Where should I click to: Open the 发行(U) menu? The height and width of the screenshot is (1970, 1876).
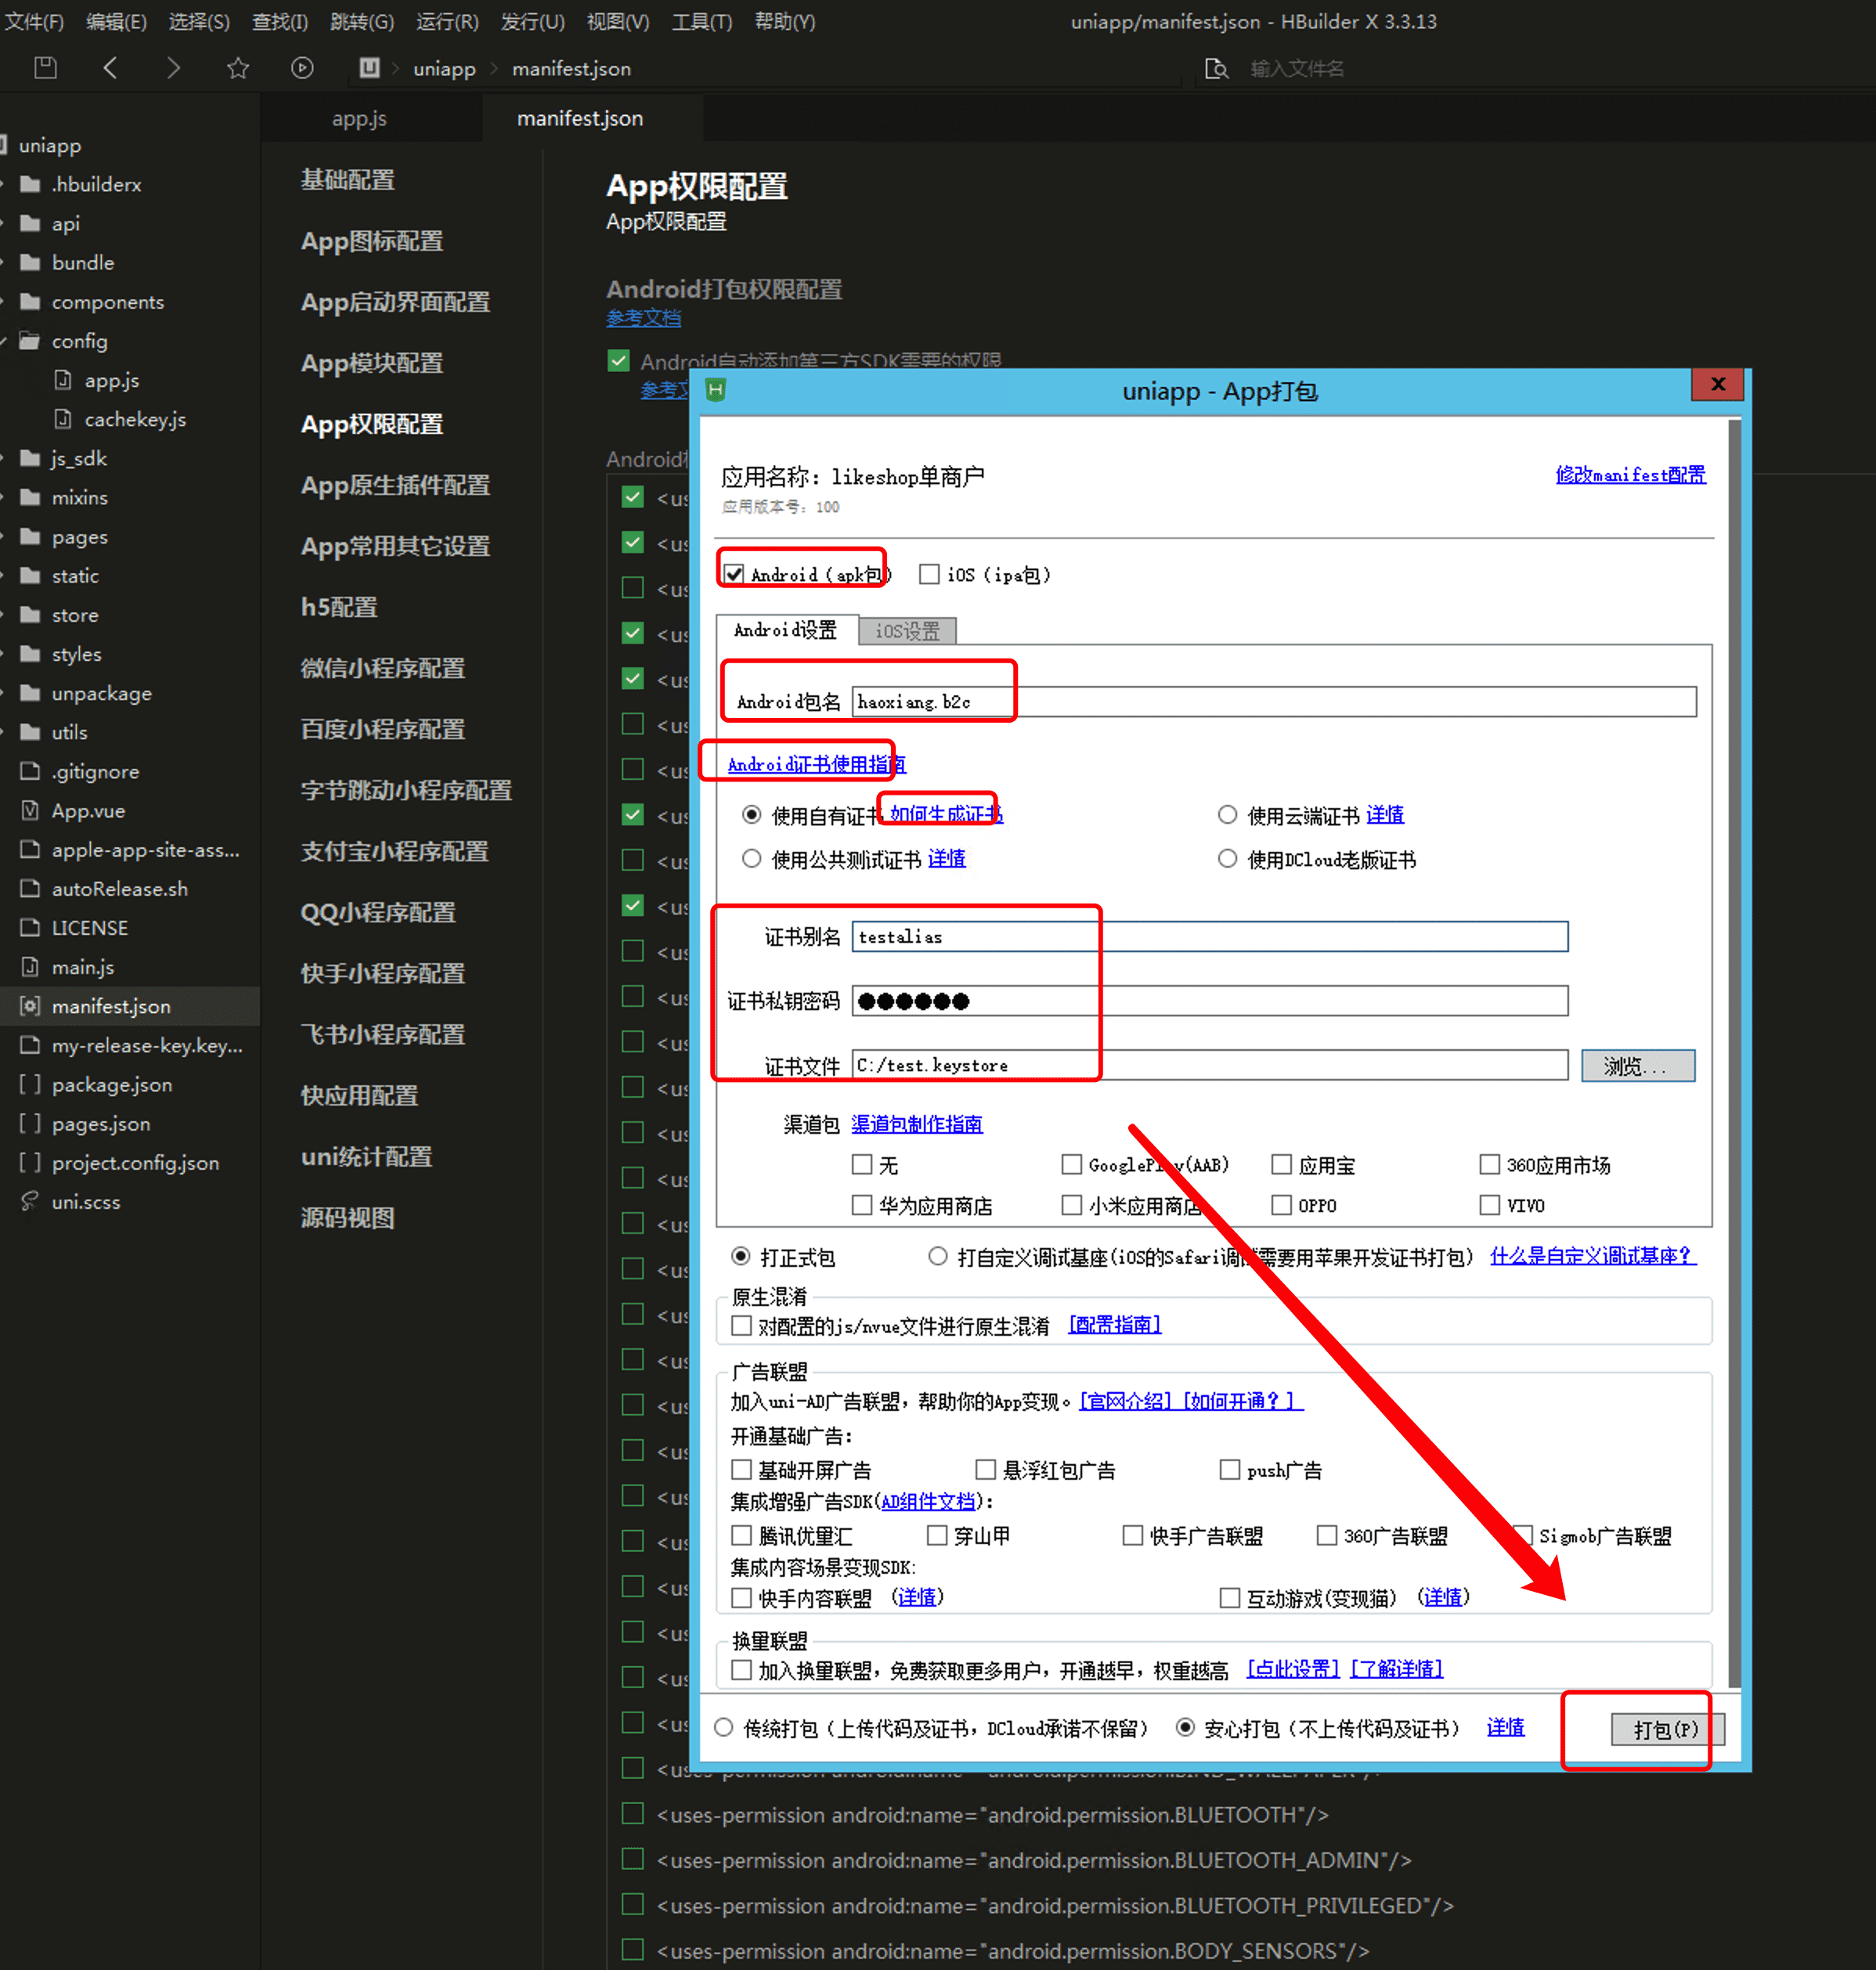532,21
